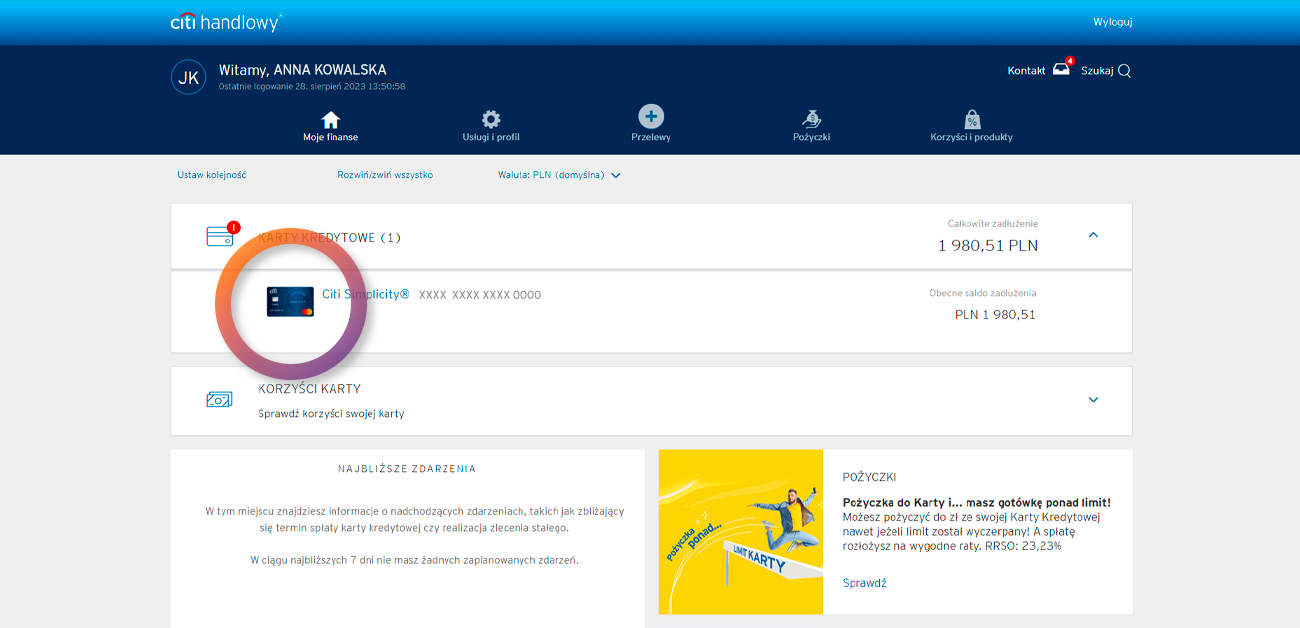Image resolution: width=1300 pixels, height=628 pixels.
Task: Click the Sprawdź link under Pożyczki
Action: (x=864, y=583)
